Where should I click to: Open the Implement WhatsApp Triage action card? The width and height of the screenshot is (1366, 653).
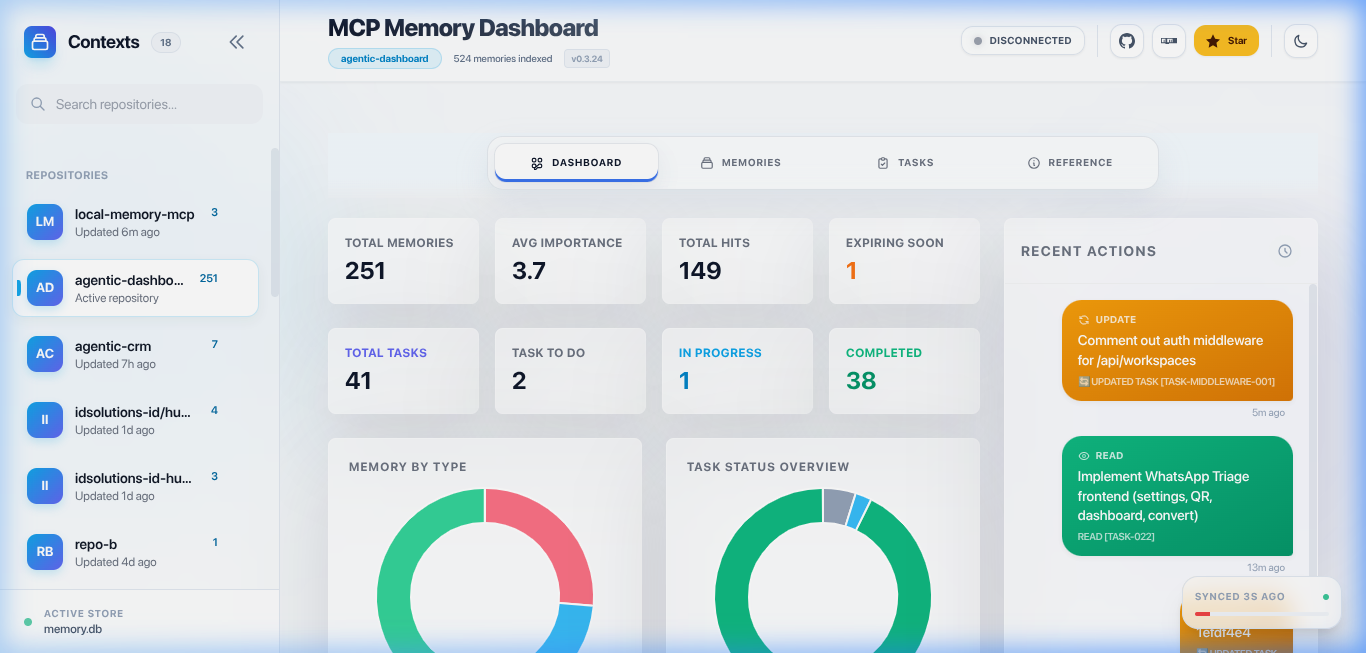pos(1177,496)
